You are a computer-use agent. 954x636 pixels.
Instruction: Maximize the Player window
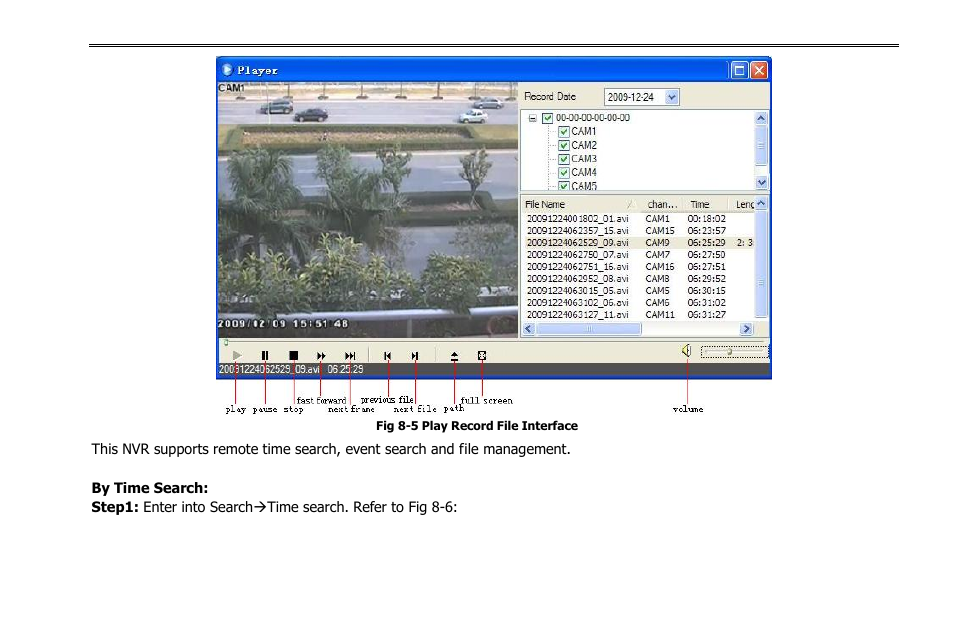[739, 71]
